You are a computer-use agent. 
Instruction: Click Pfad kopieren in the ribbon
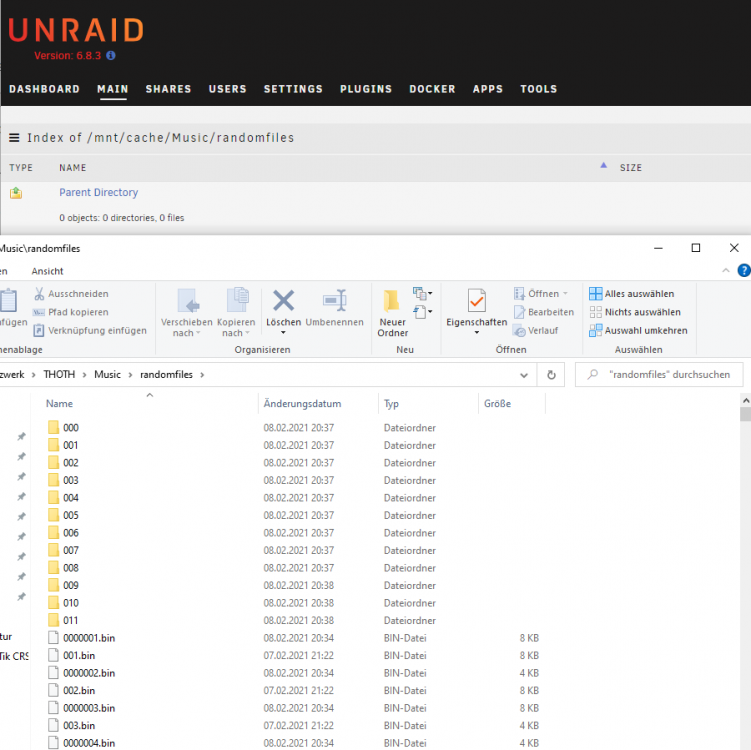tap(70, 312)
